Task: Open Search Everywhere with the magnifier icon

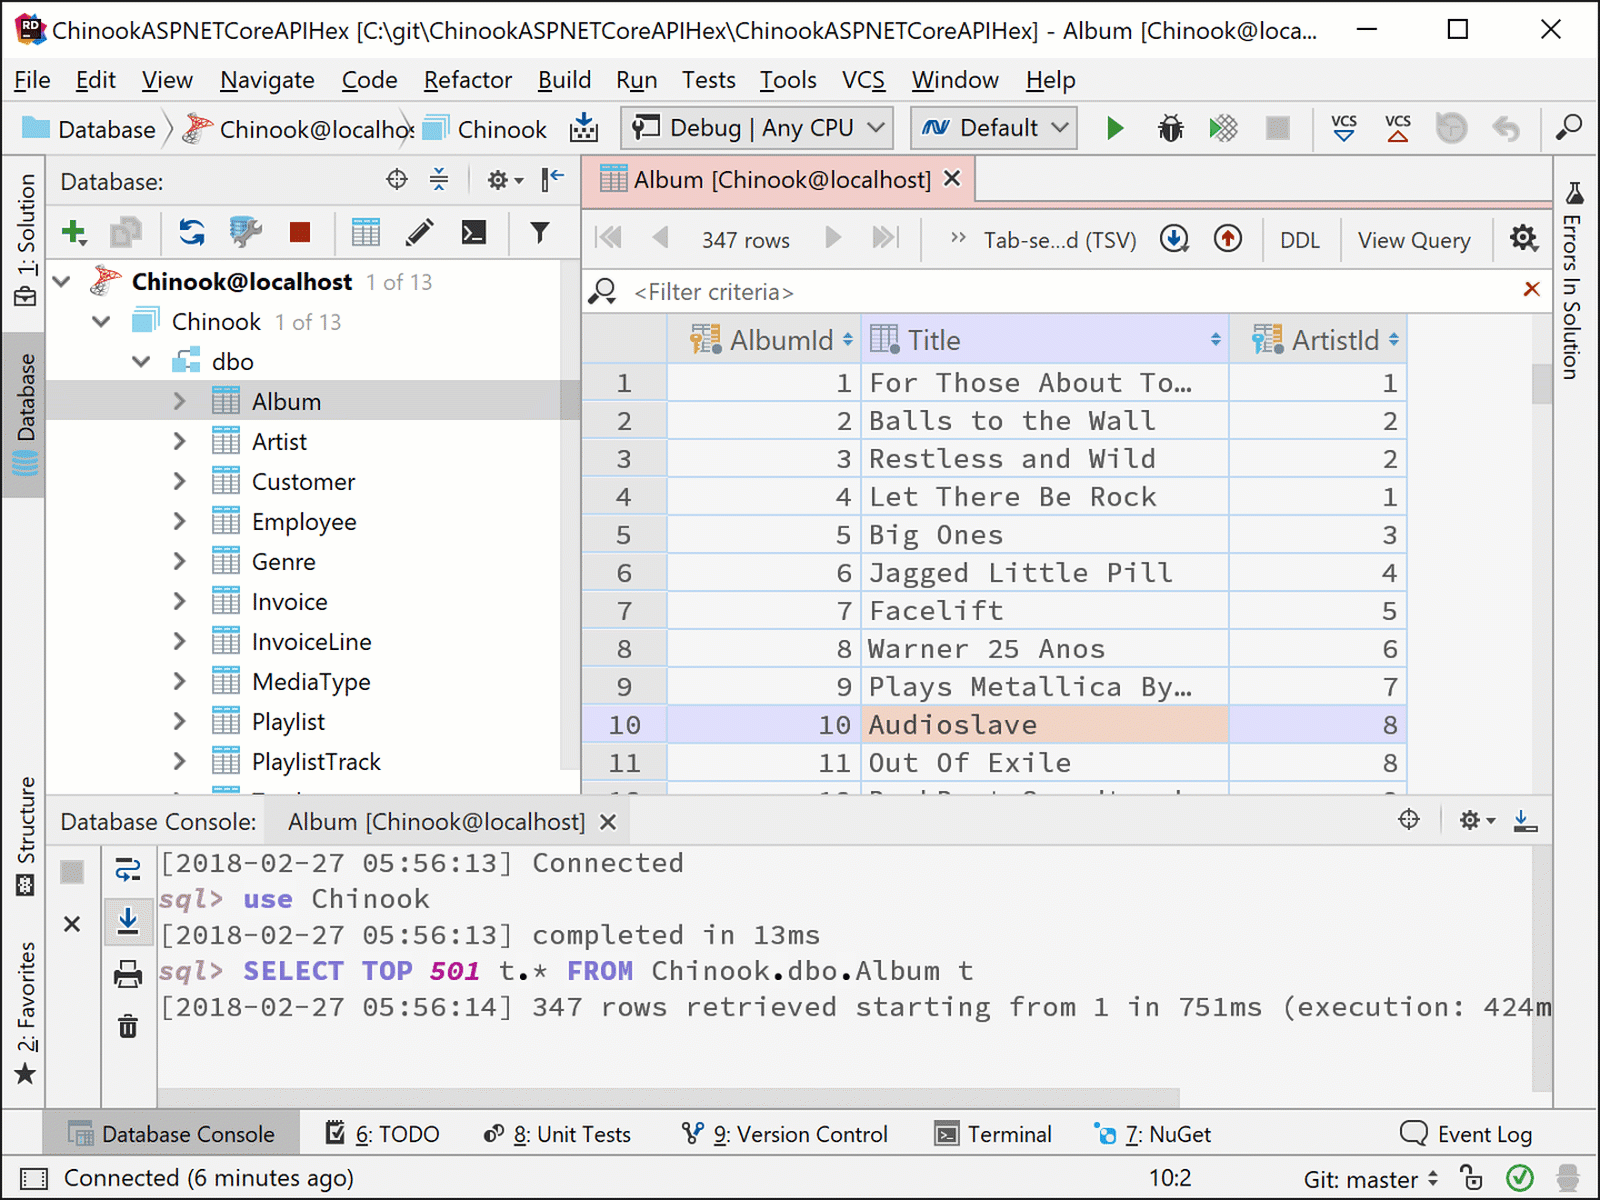Action: (x=1569, y=128)
